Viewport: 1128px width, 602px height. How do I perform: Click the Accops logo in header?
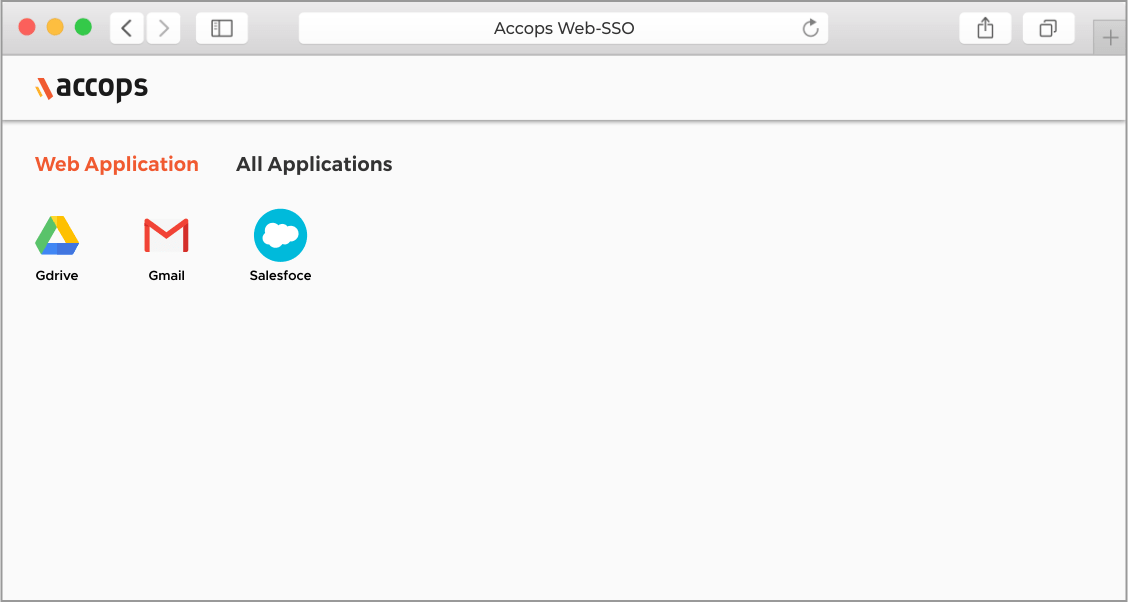point(91,88)
